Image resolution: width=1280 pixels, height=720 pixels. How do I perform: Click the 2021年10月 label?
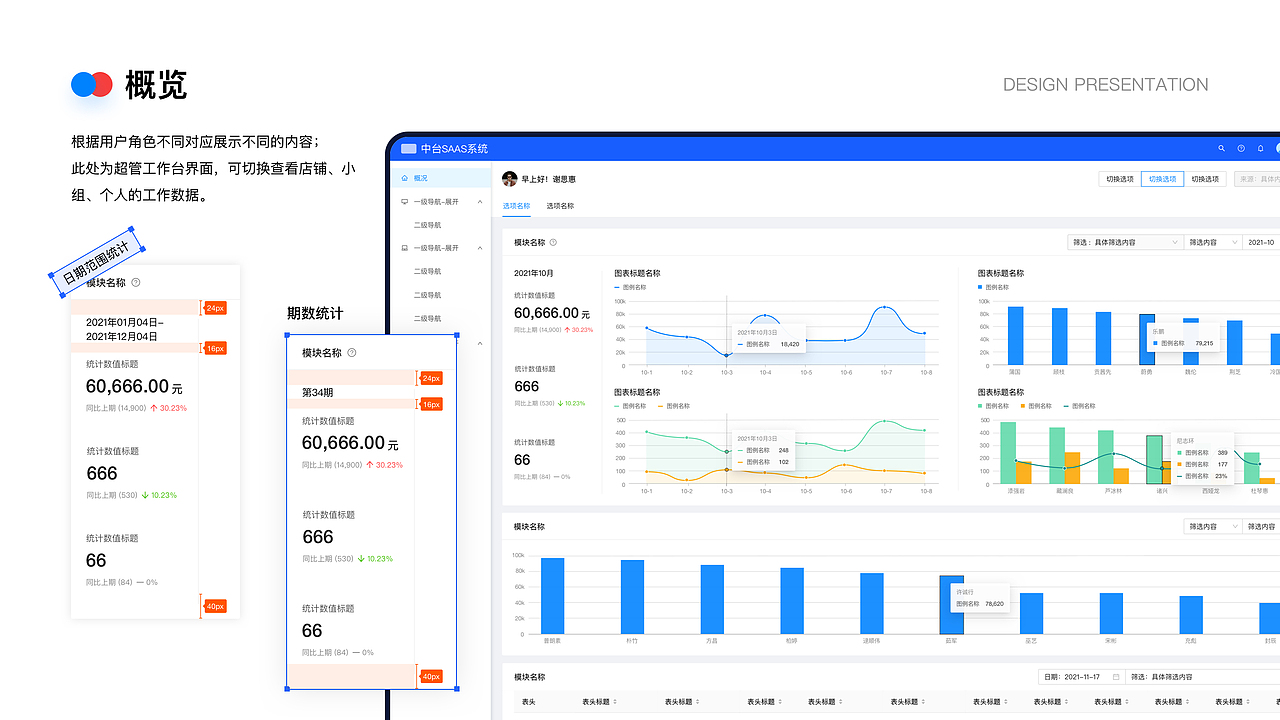(x=534, y=273)
